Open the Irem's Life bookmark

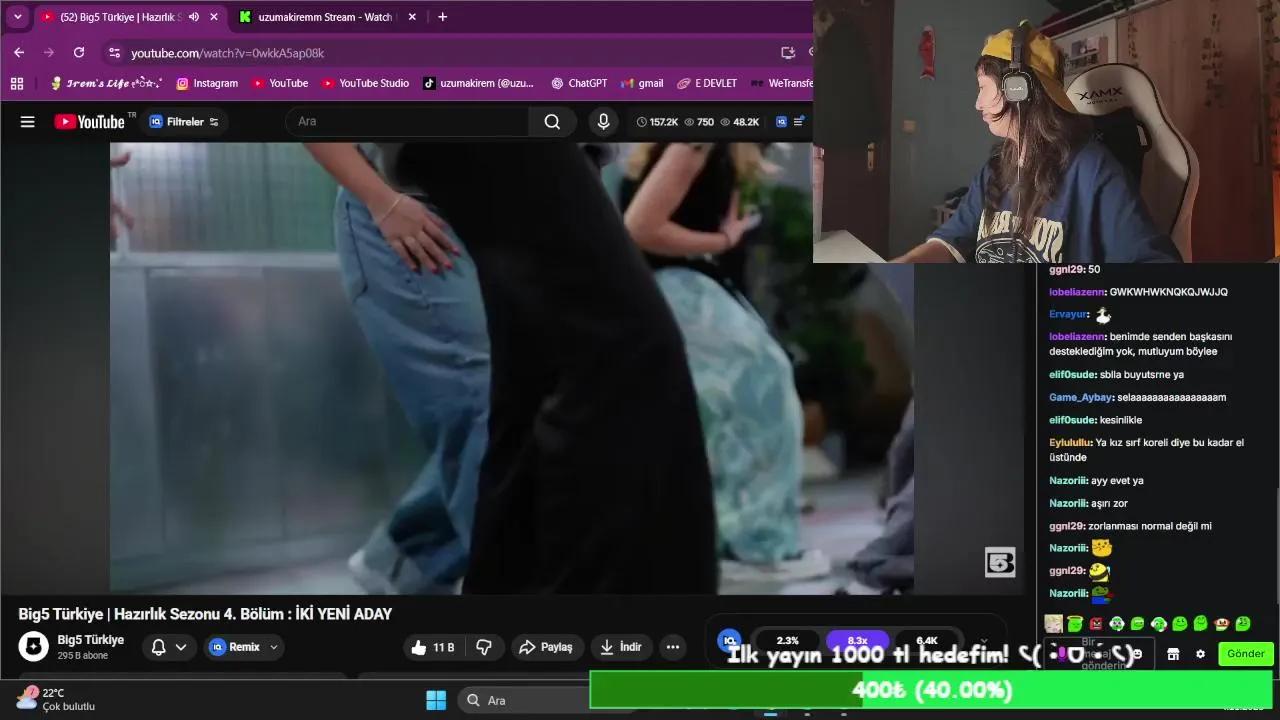click(x=106, y=84)
